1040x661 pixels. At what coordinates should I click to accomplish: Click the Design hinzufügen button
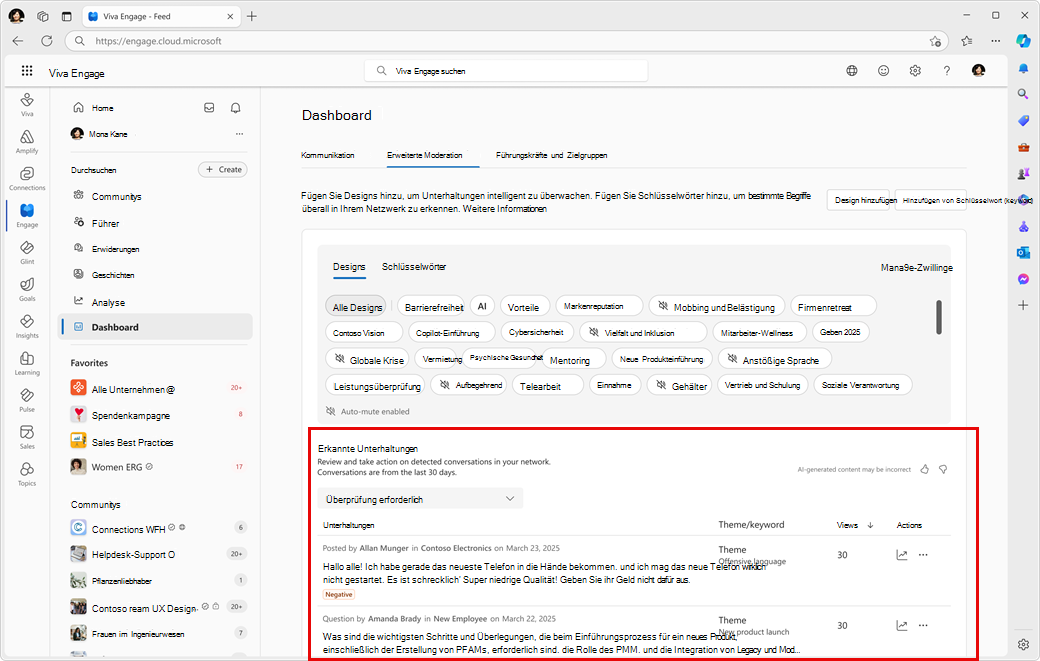click(858, 200)
